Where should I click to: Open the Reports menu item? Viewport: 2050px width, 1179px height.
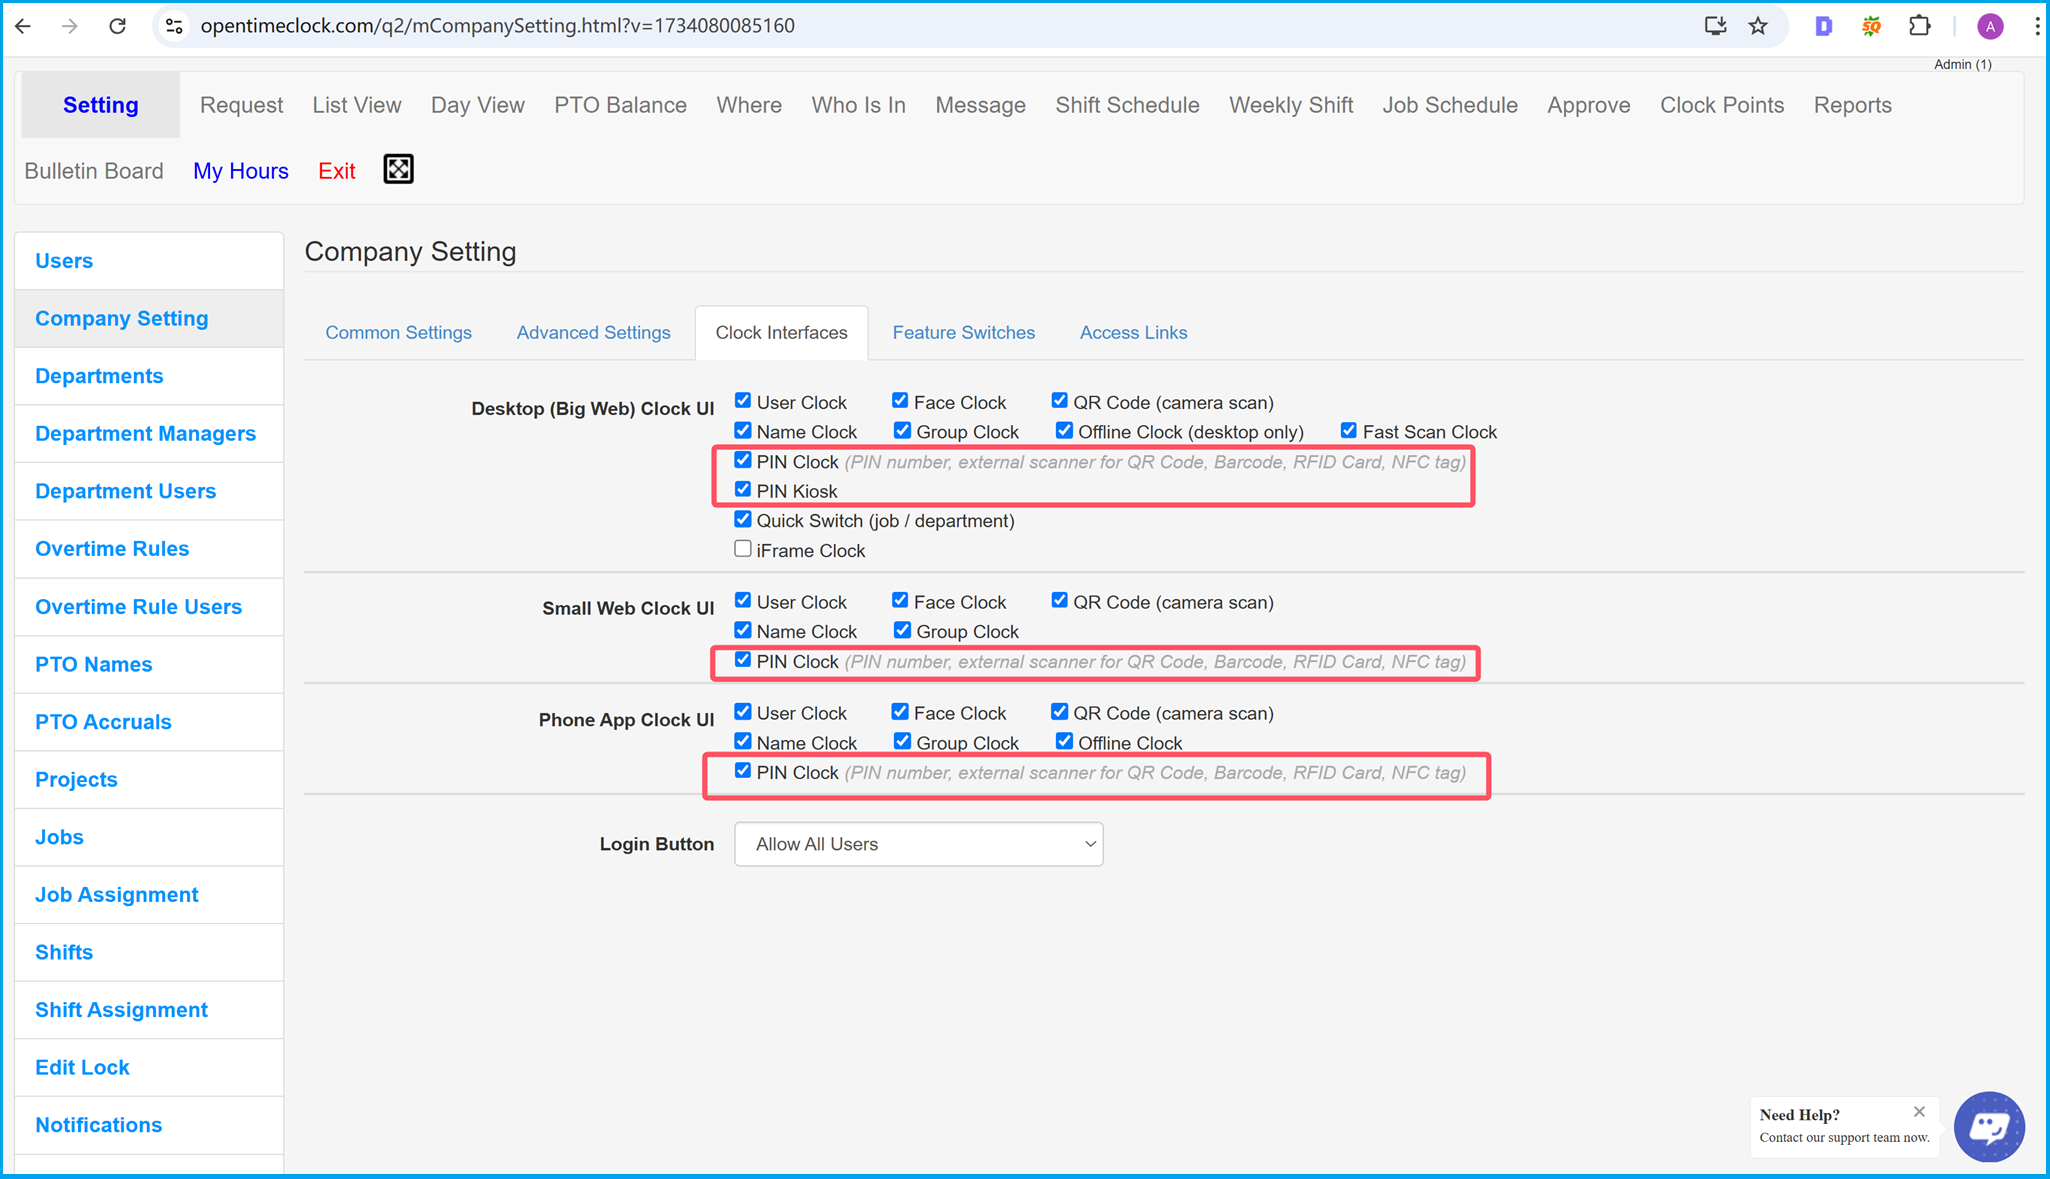point(1852,105)
